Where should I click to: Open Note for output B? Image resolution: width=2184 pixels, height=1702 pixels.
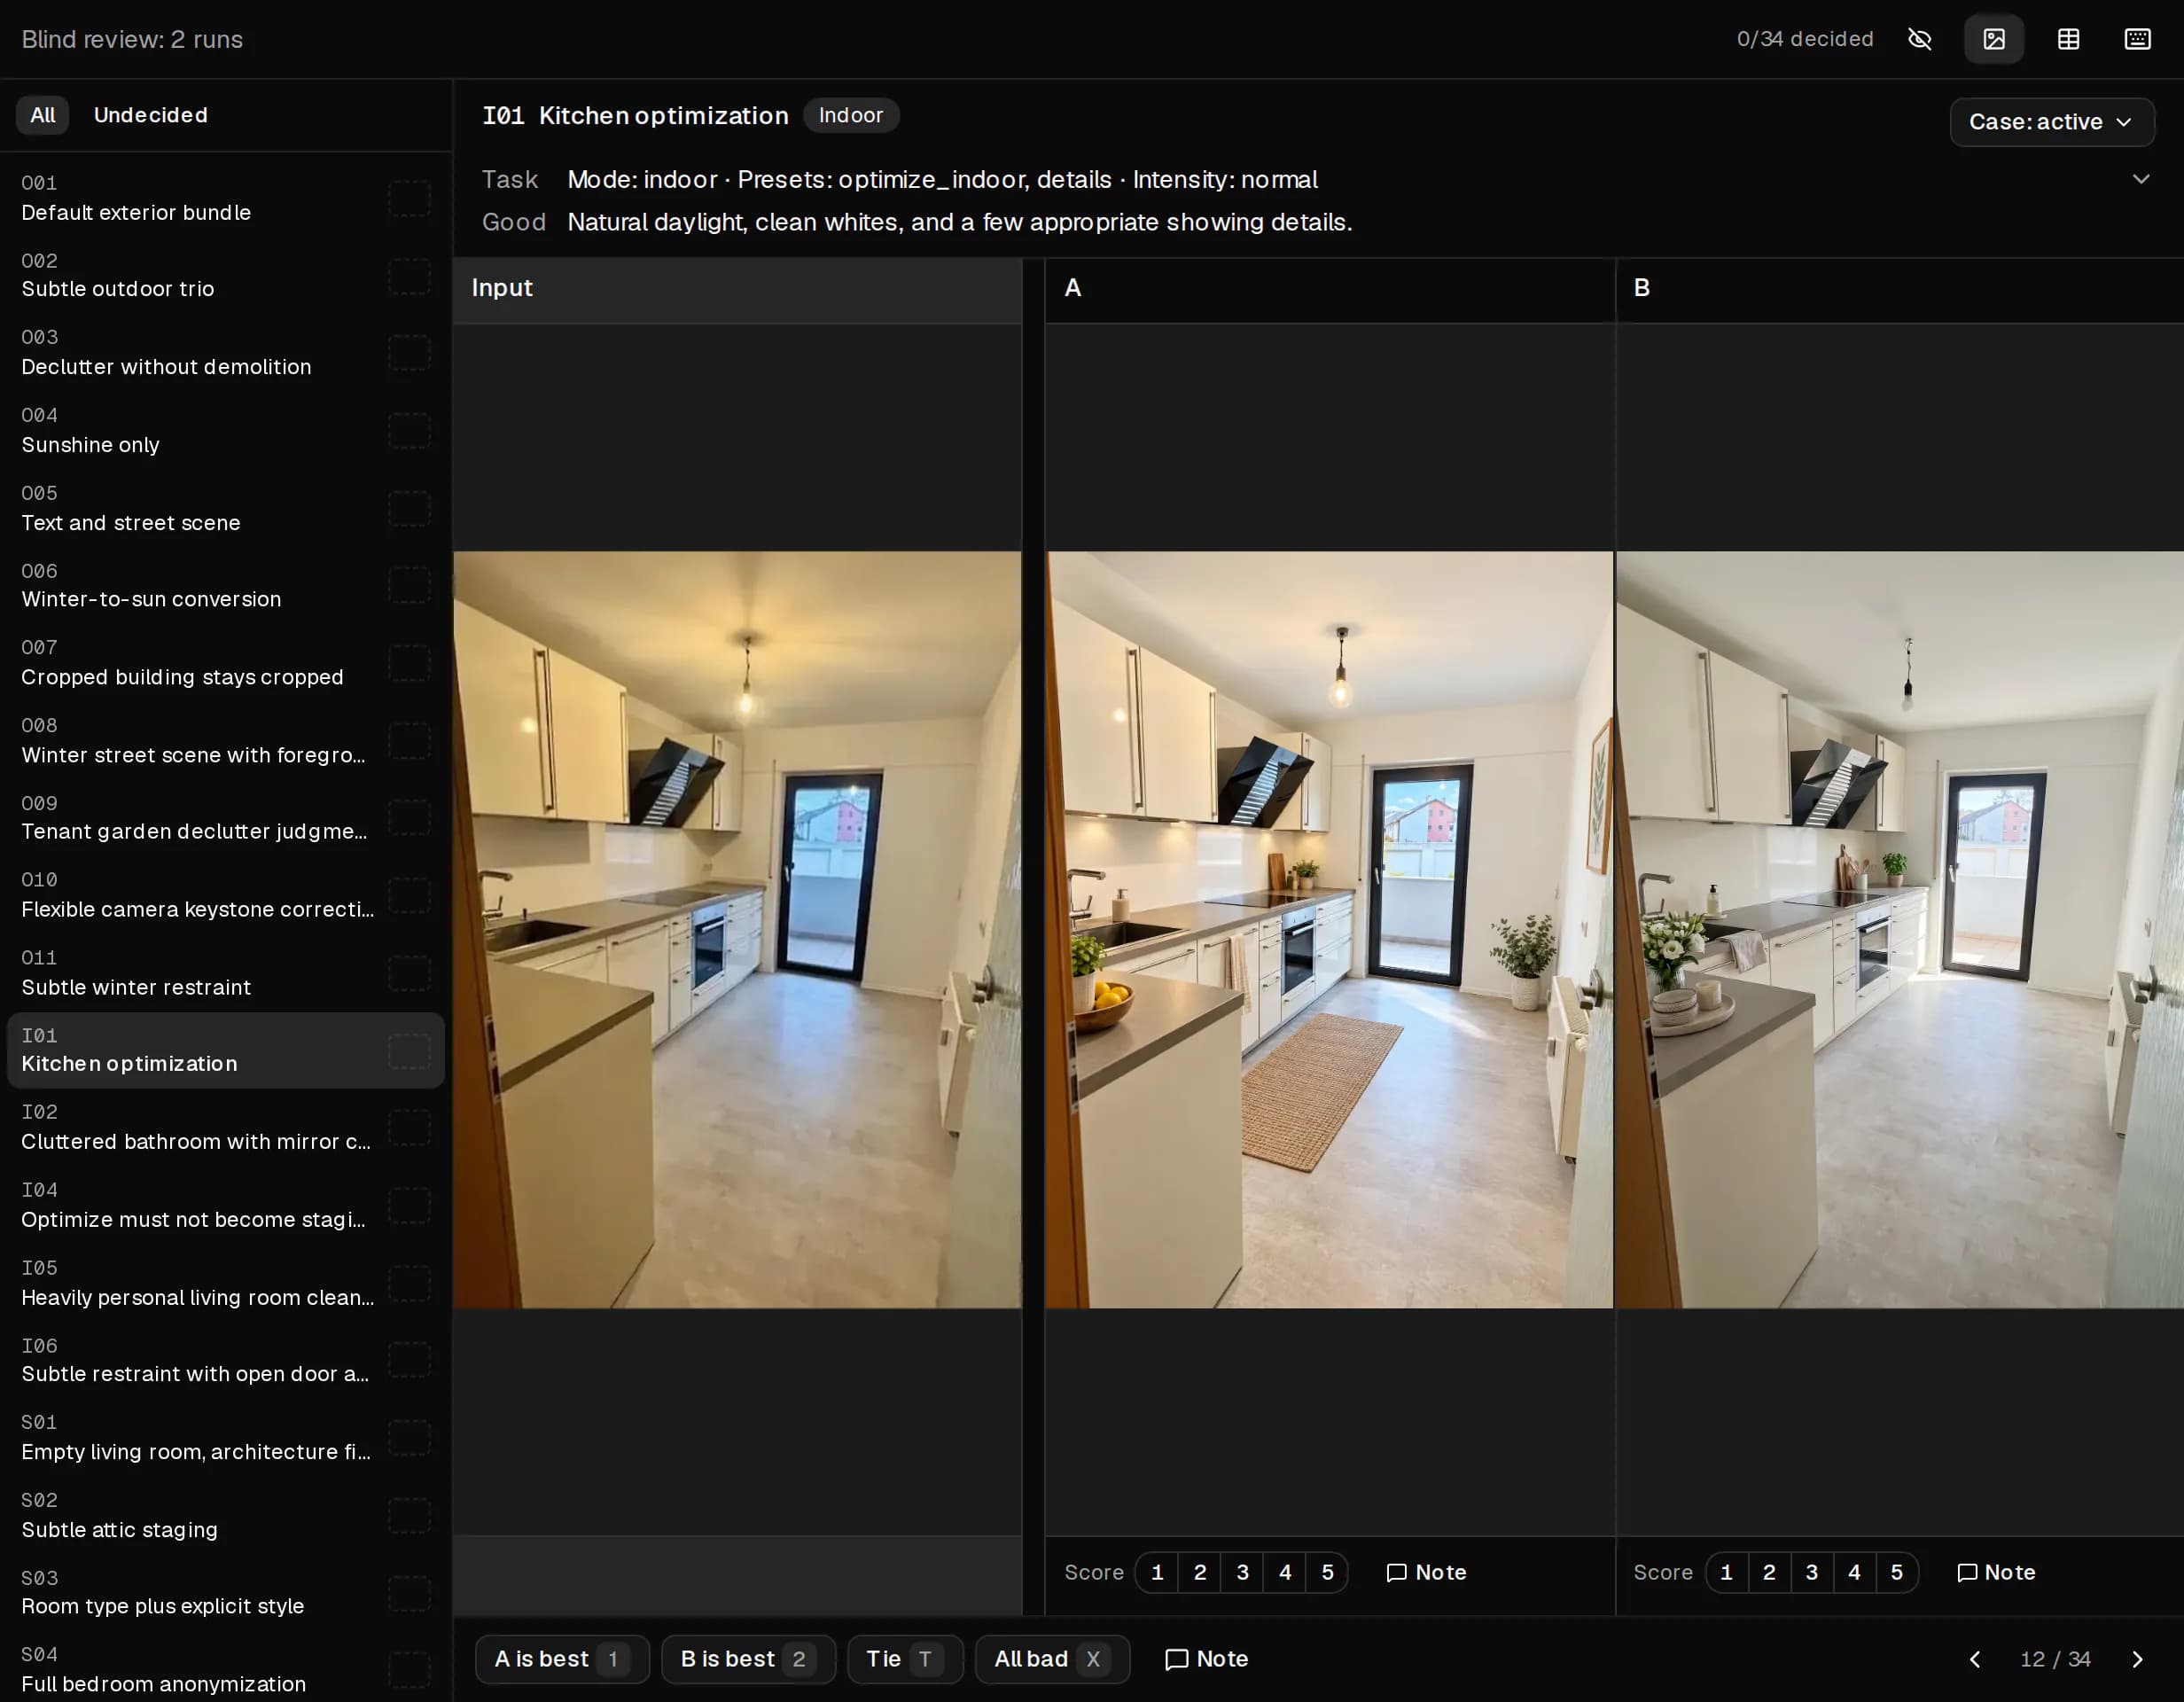(x=1995, y=1572)
